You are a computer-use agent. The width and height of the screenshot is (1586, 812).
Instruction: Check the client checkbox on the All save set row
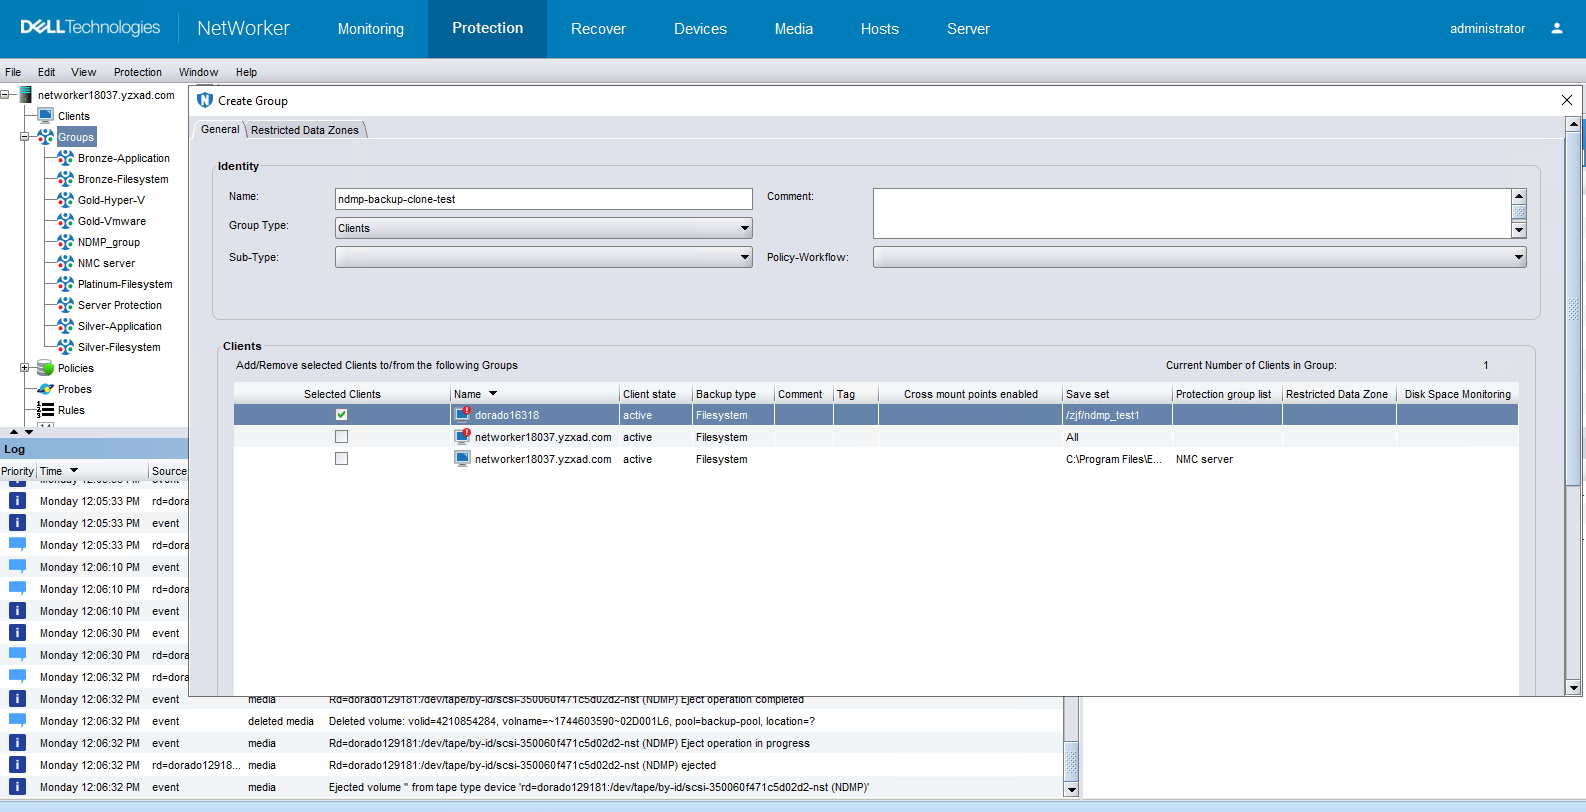pyautogui.click(x=342, y=436)
